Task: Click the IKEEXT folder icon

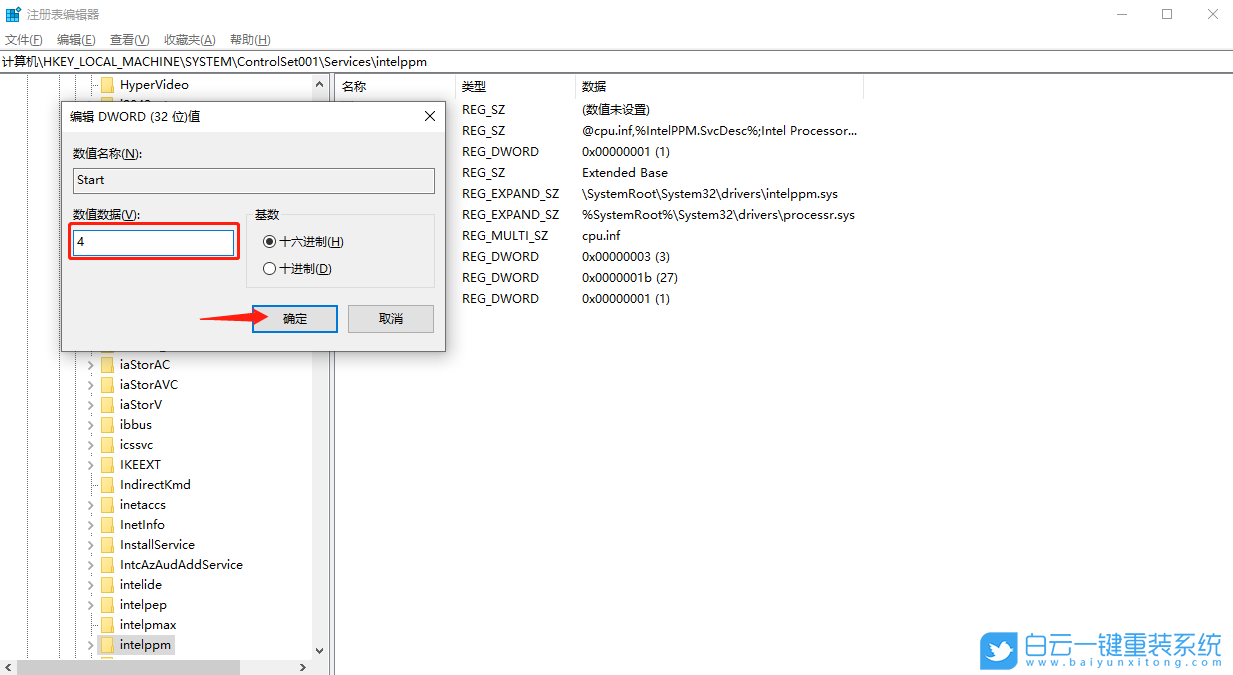Action: click(106, 464)
